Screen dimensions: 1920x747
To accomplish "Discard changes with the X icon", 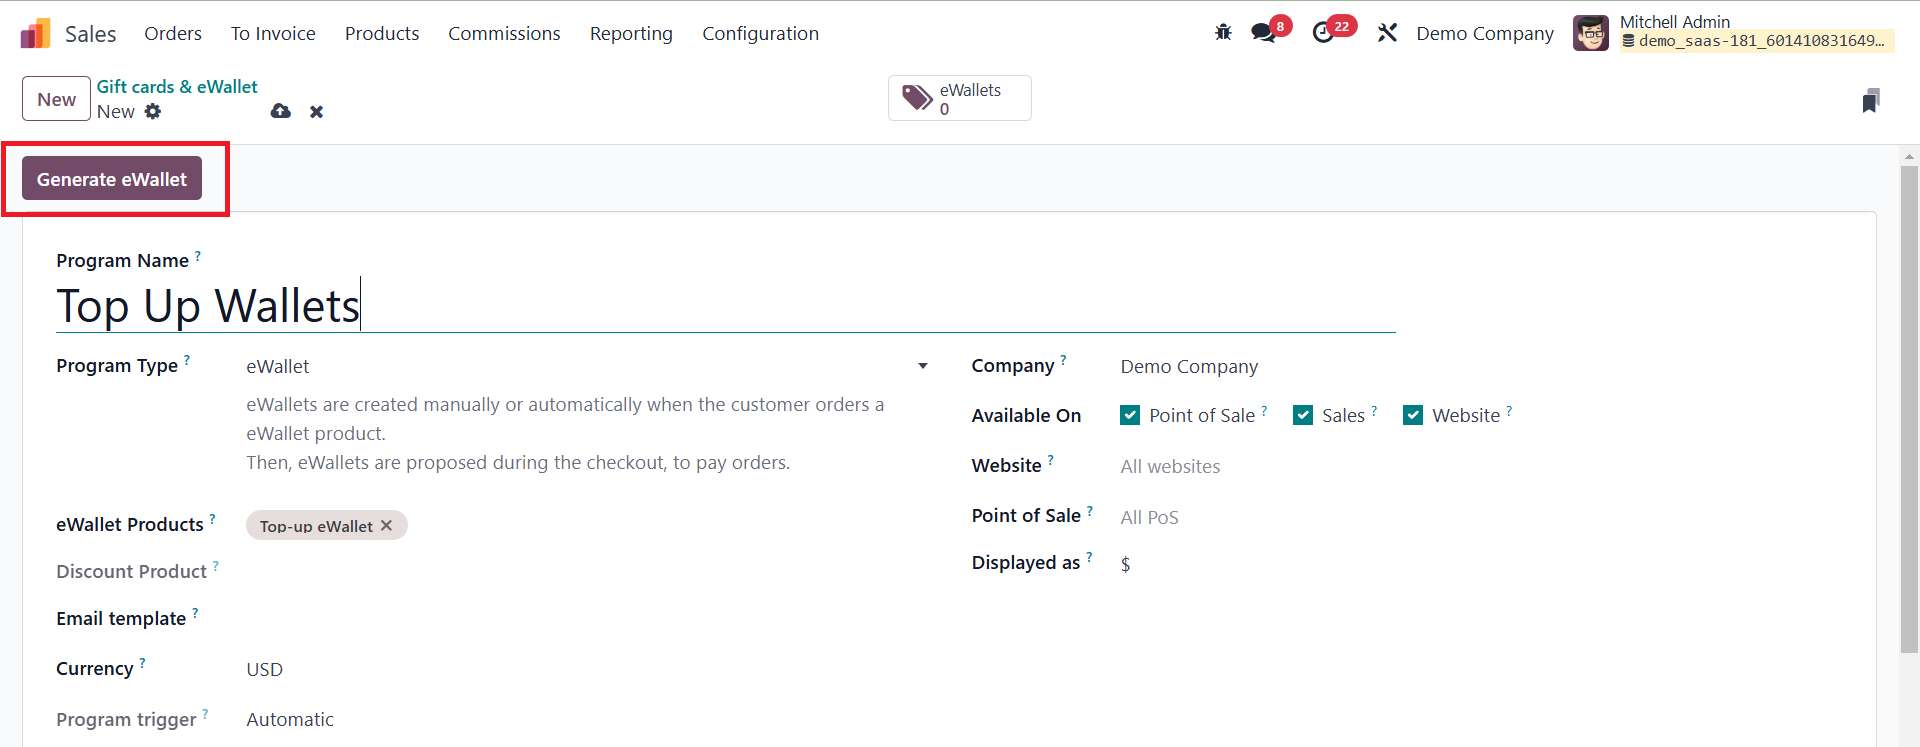I will click(x=316, y=112).
